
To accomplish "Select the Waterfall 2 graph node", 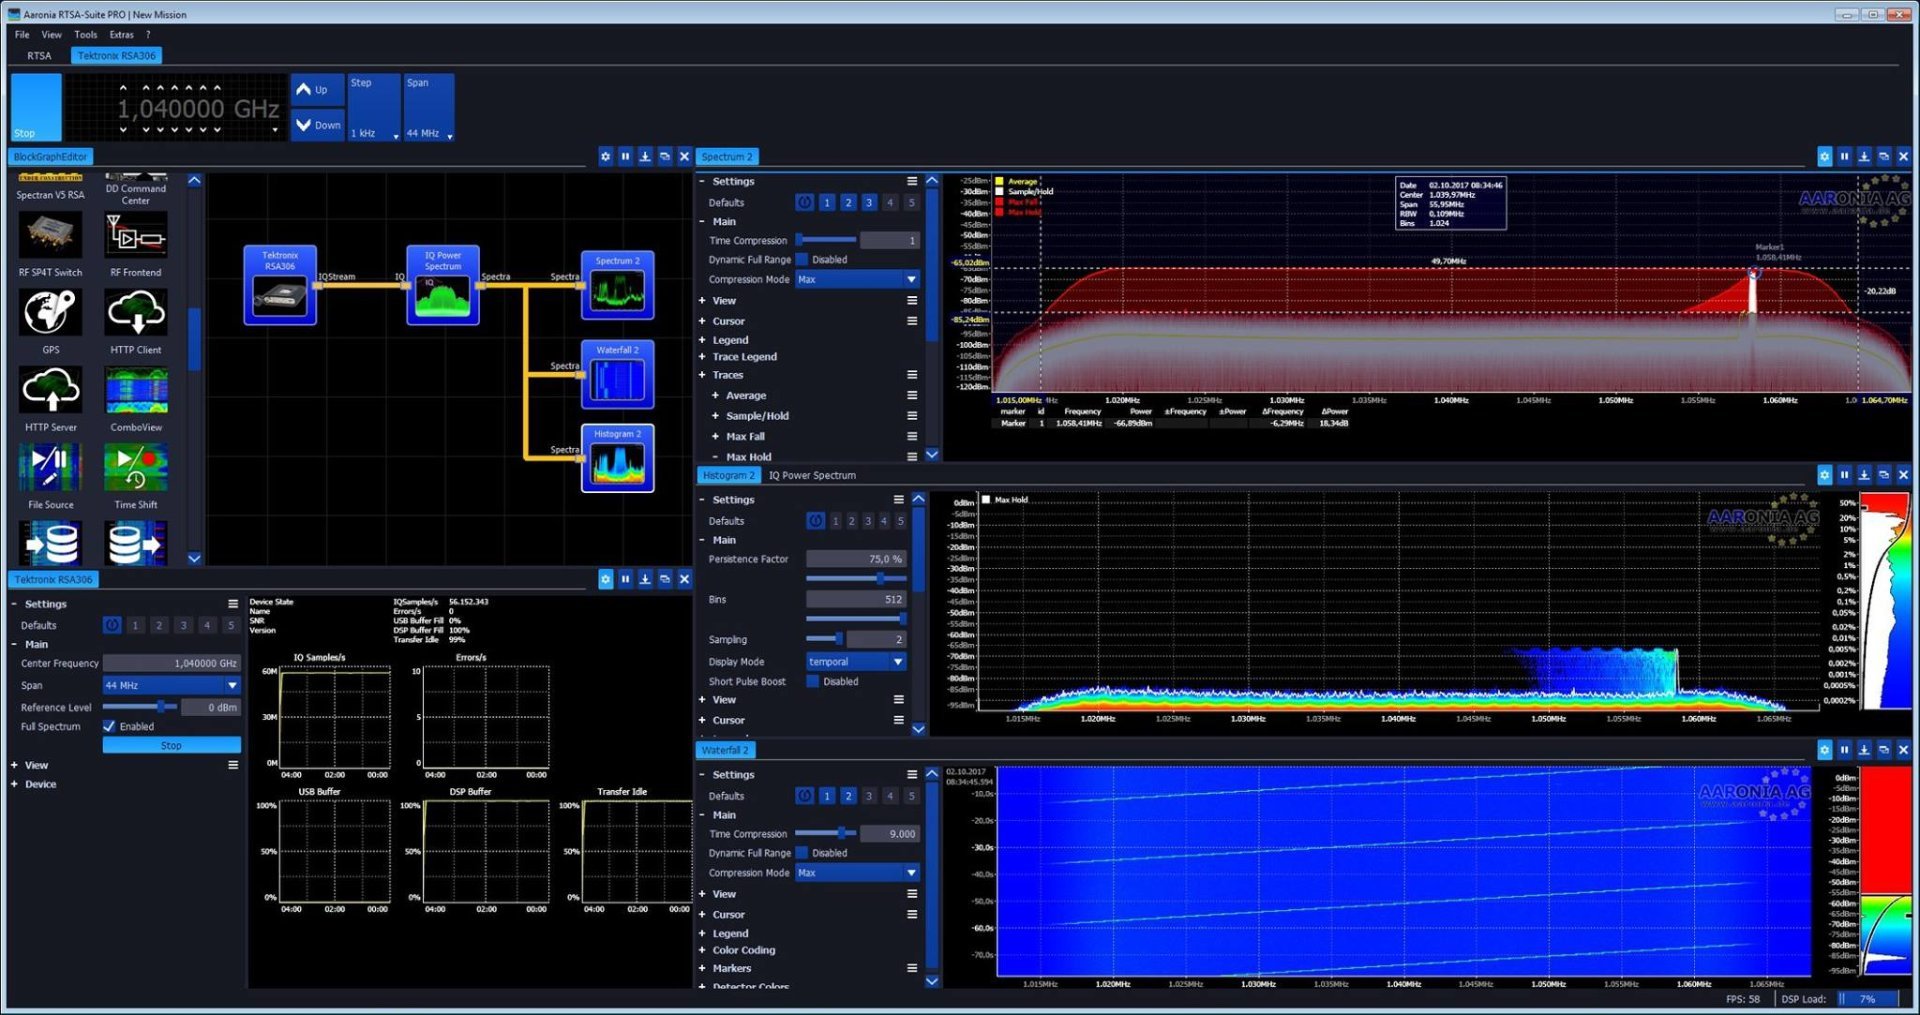I will click(x=618, y=374).
